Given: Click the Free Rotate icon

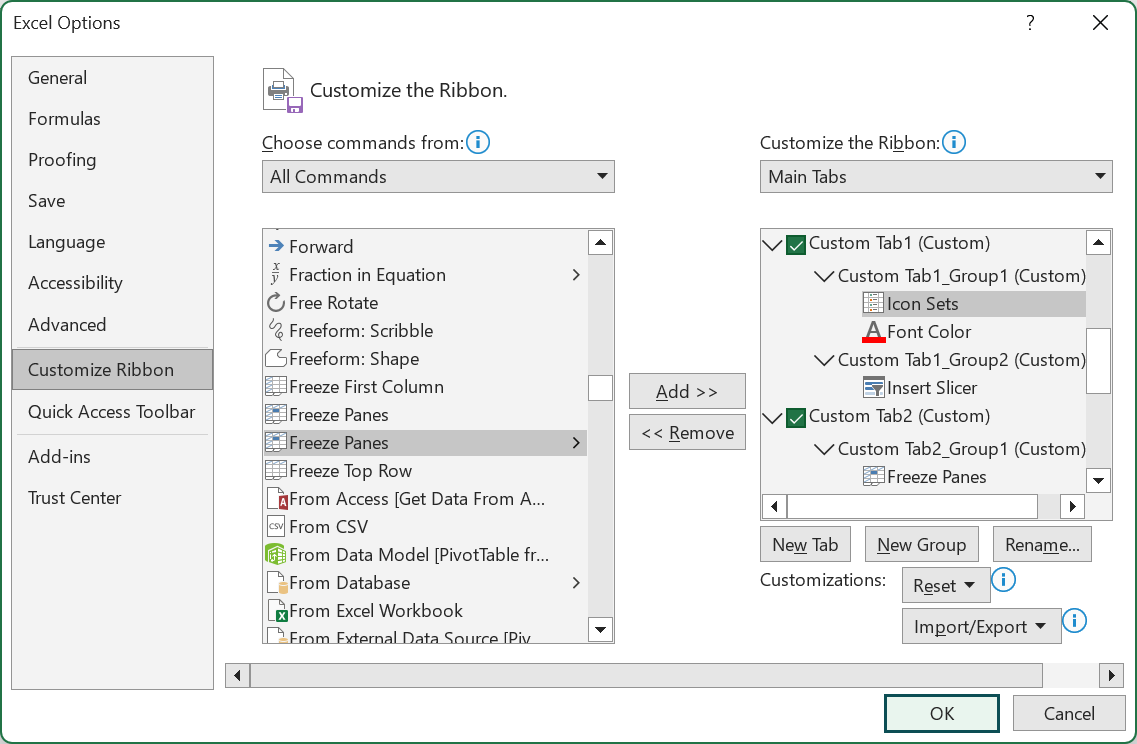Looking at the screenshot, I should click(276, 302).
